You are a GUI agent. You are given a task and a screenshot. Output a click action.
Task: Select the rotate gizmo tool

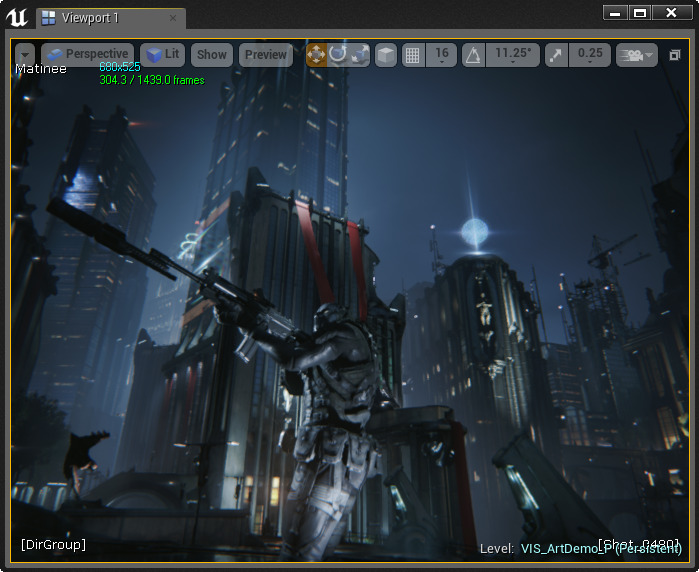(338, 55)
